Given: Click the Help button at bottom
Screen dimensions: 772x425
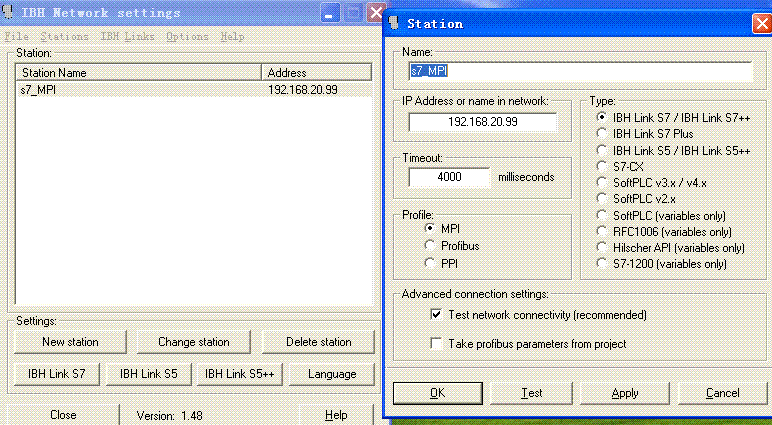Looking at the screenshot, I should pos(336,415).
